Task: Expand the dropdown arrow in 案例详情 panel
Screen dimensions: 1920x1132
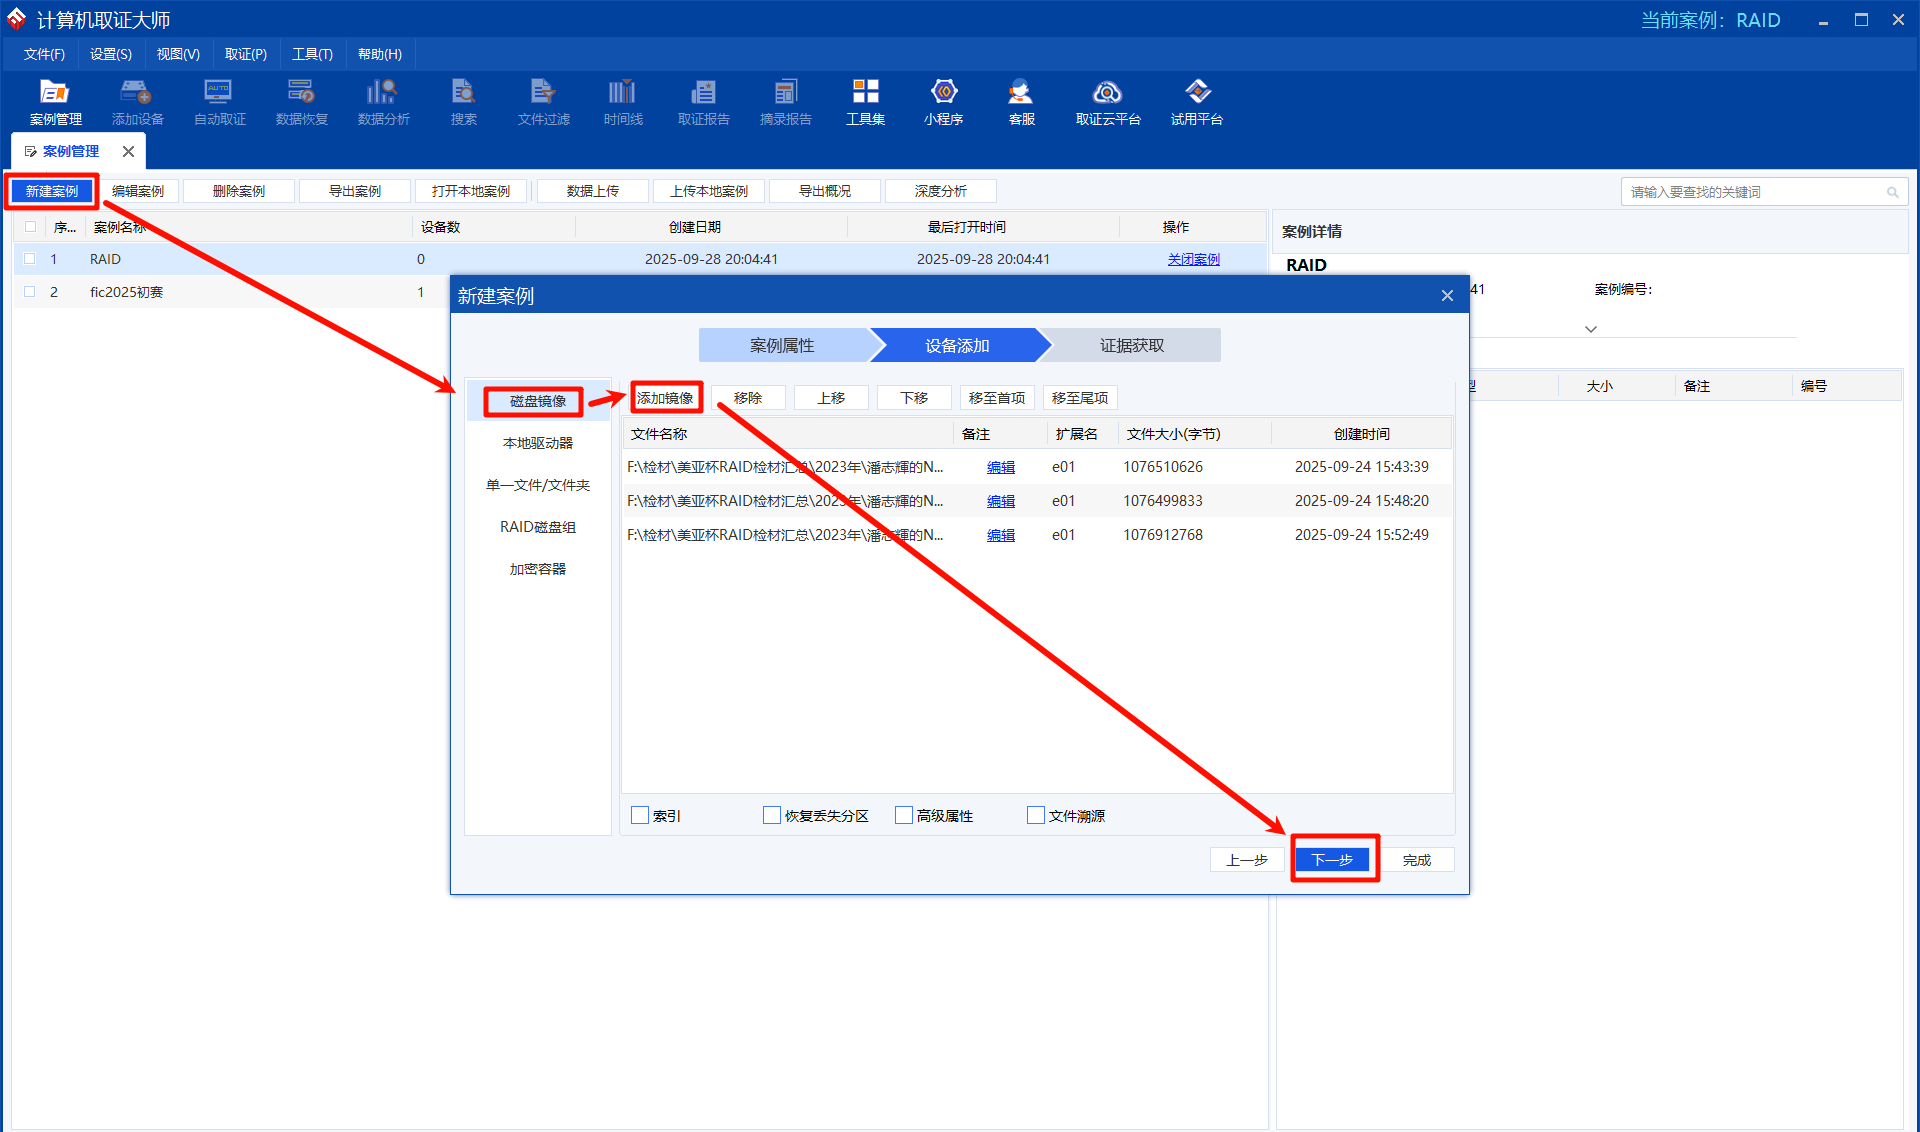Action: coord(1590,329)
